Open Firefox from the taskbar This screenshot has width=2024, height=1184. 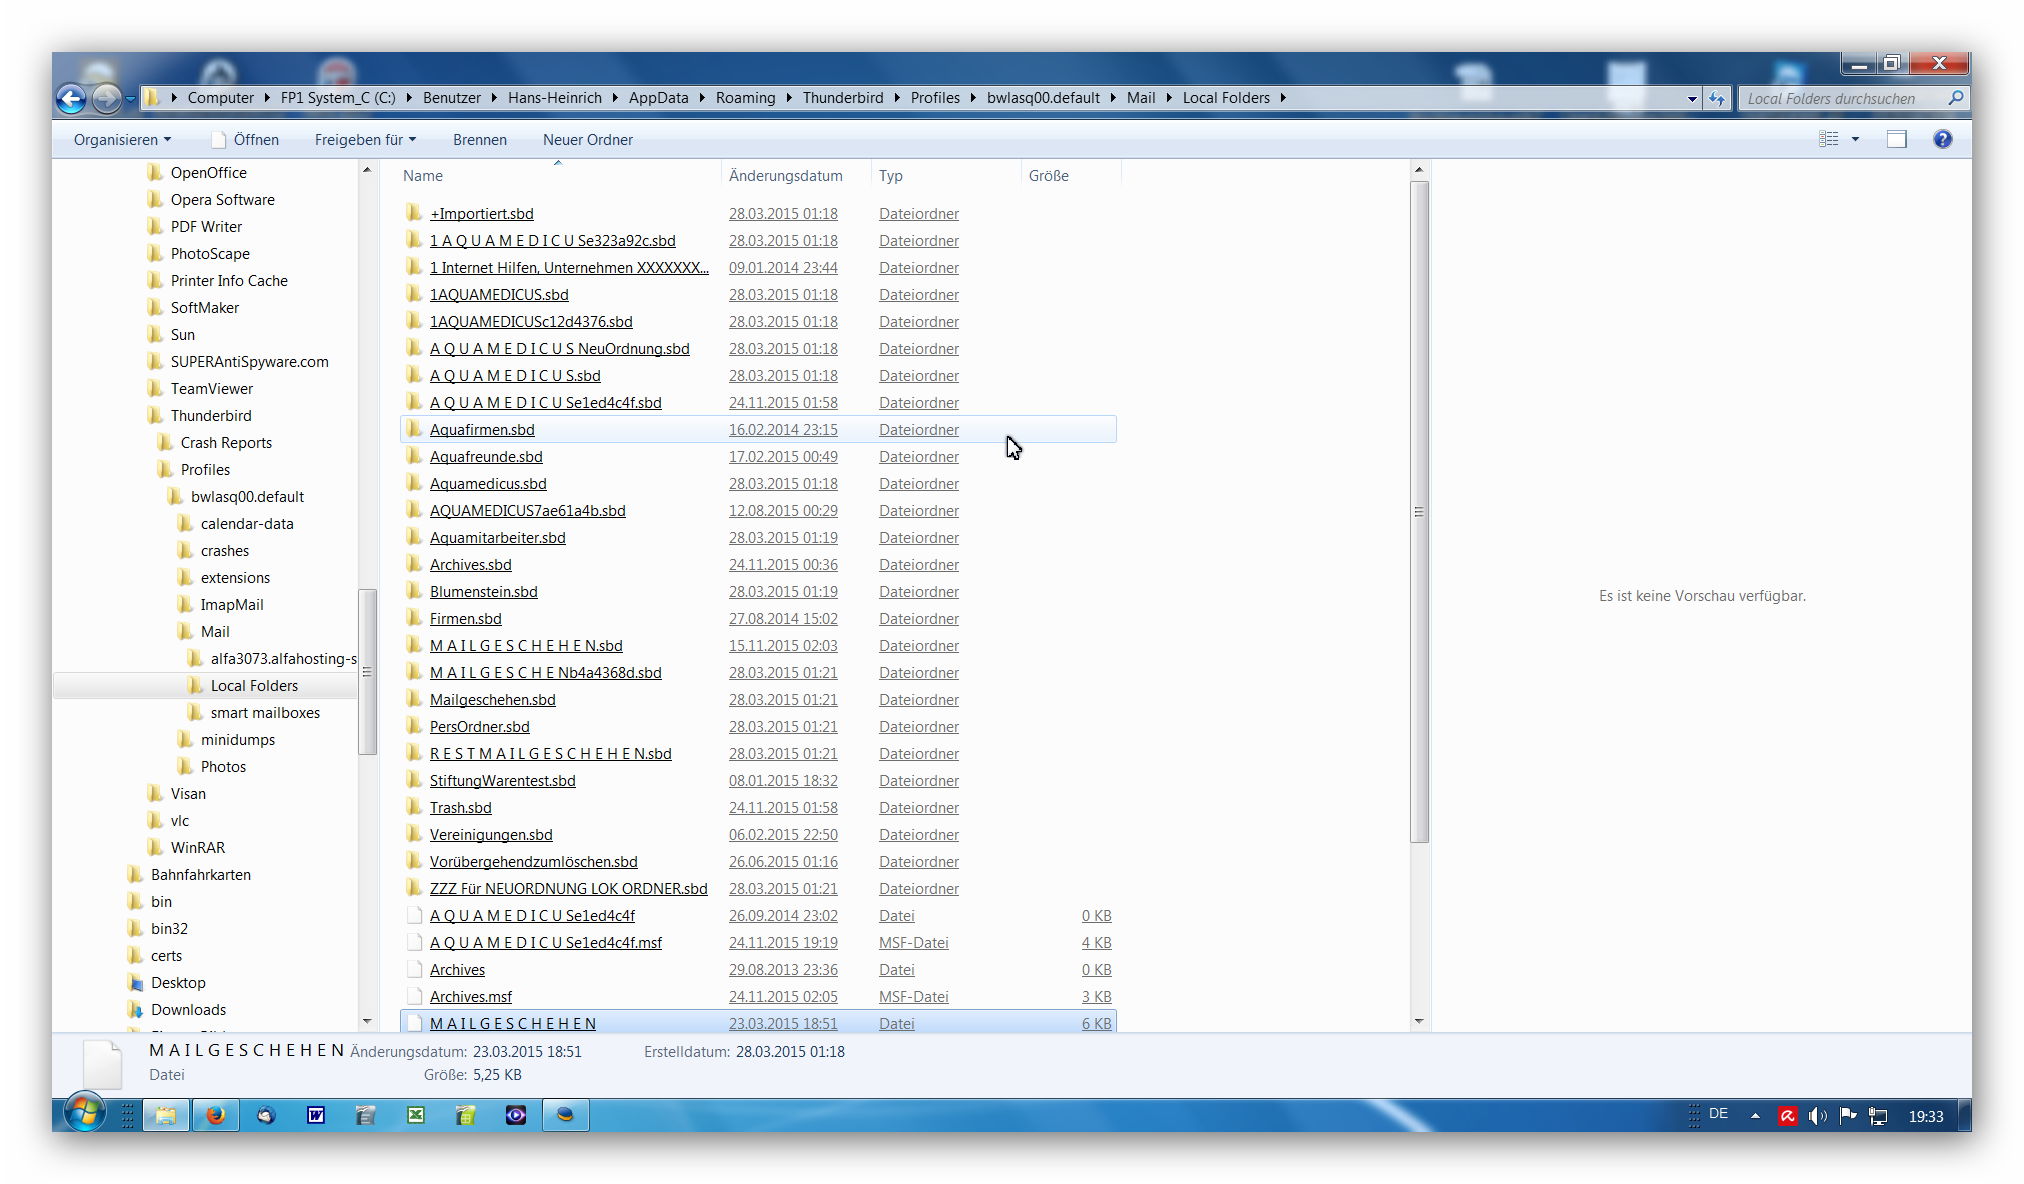coord(215,1115)
